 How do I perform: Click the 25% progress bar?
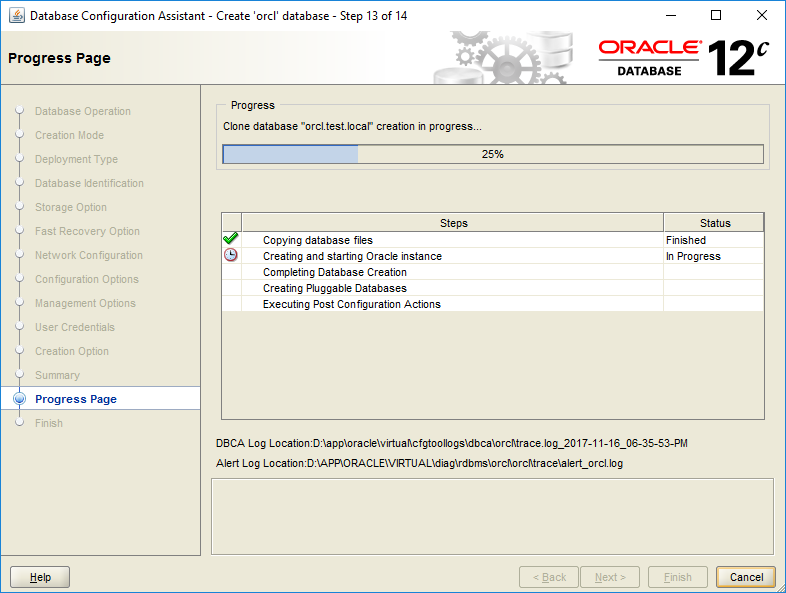[x=493, y=154]
